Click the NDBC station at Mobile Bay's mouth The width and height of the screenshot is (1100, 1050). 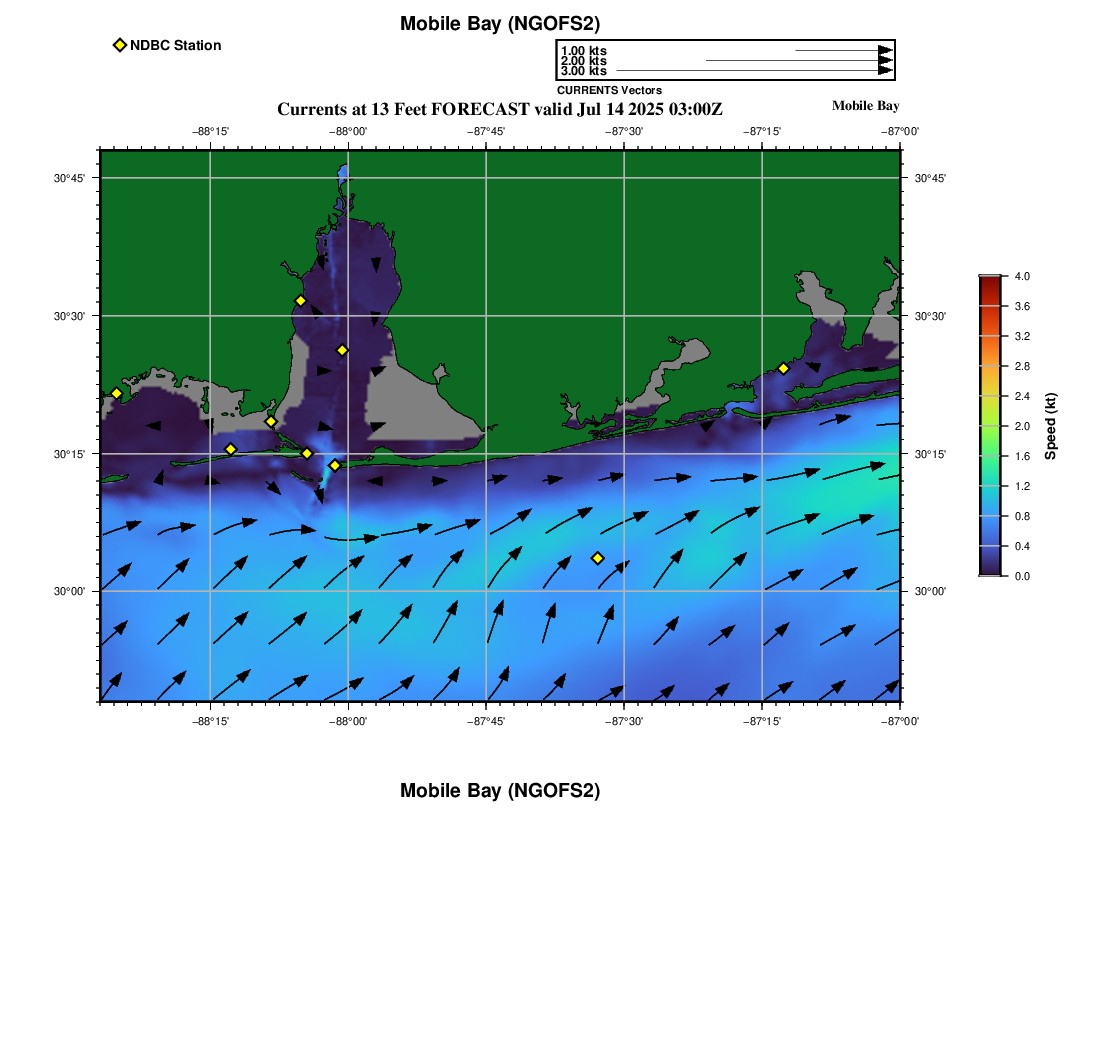(335, 465)
